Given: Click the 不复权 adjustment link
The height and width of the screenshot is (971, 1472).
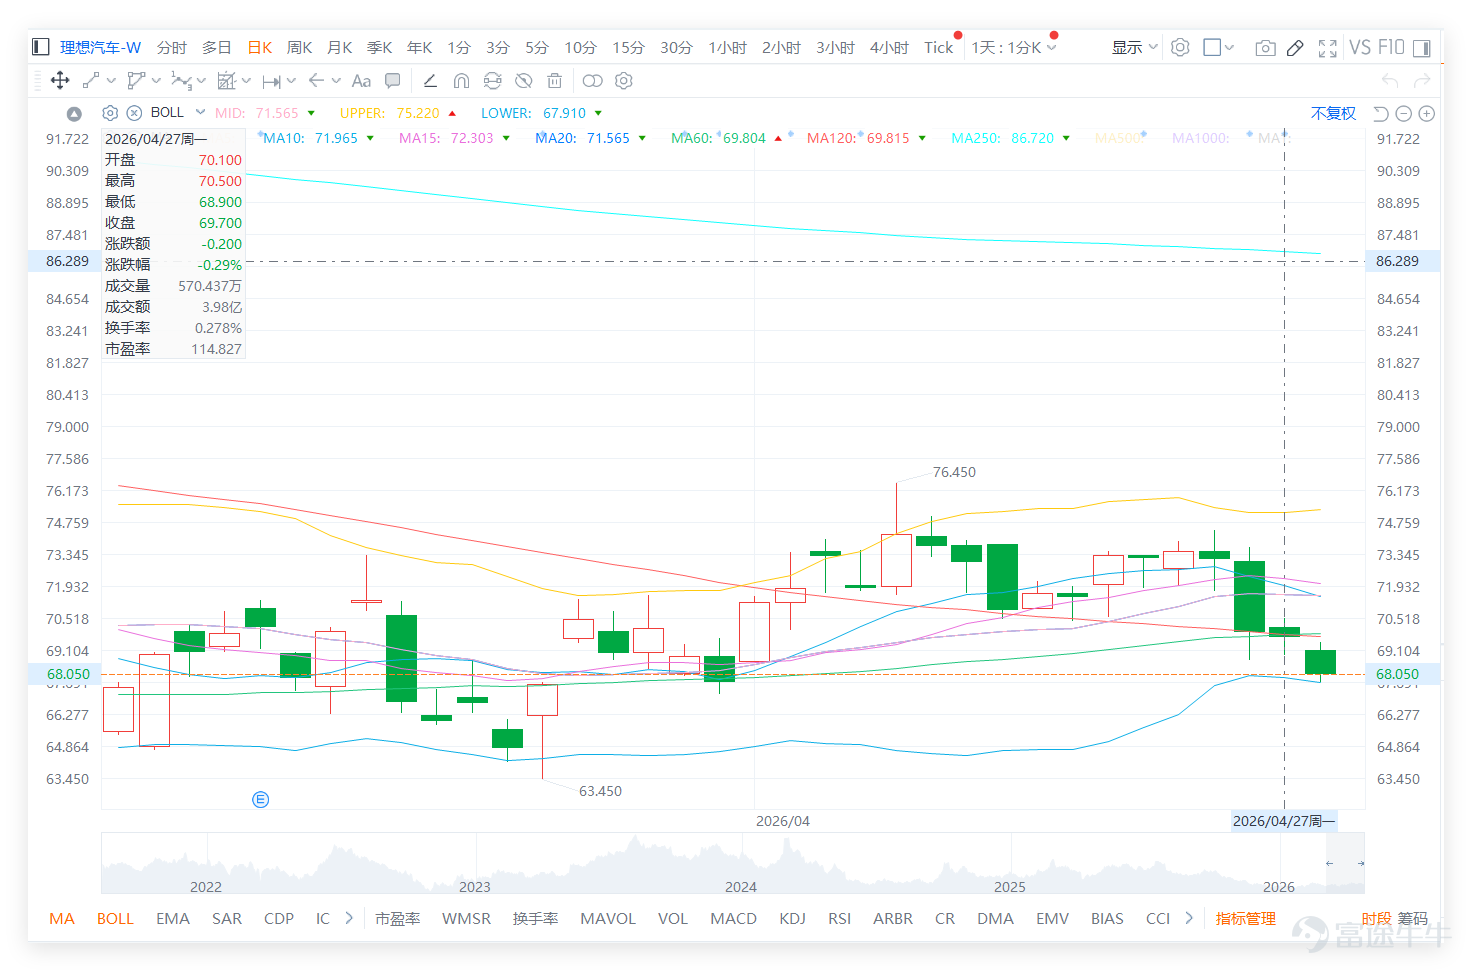Looking at the screenshot, I should (x=1333, y=113).
